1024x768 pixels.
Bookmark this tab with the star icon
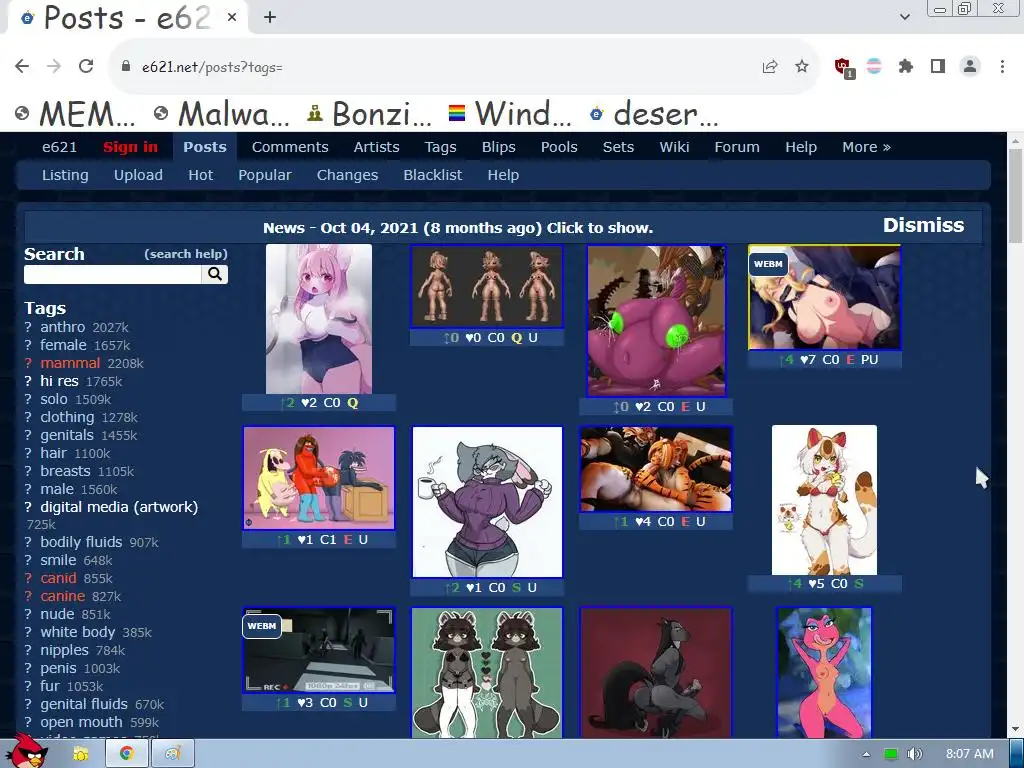(802, 67)
